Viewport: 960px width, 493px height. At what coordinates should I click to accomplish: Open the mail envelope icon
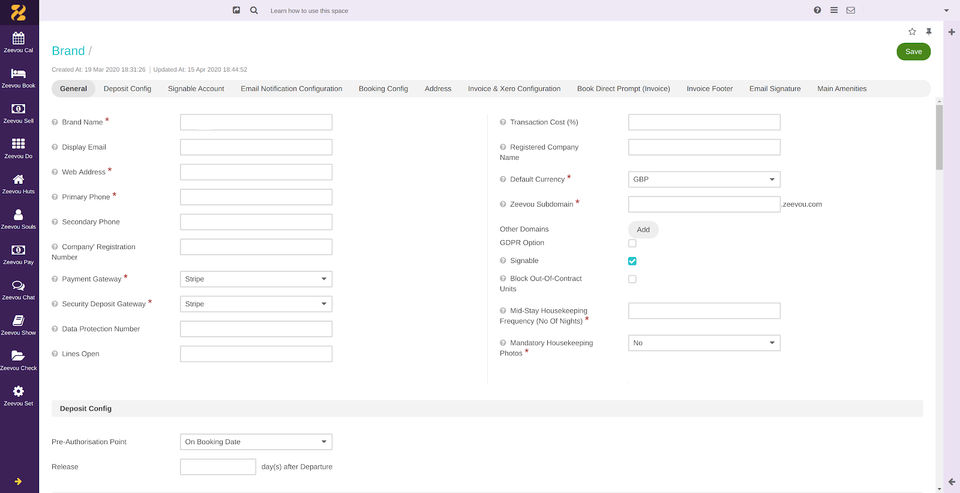(850, 10)
